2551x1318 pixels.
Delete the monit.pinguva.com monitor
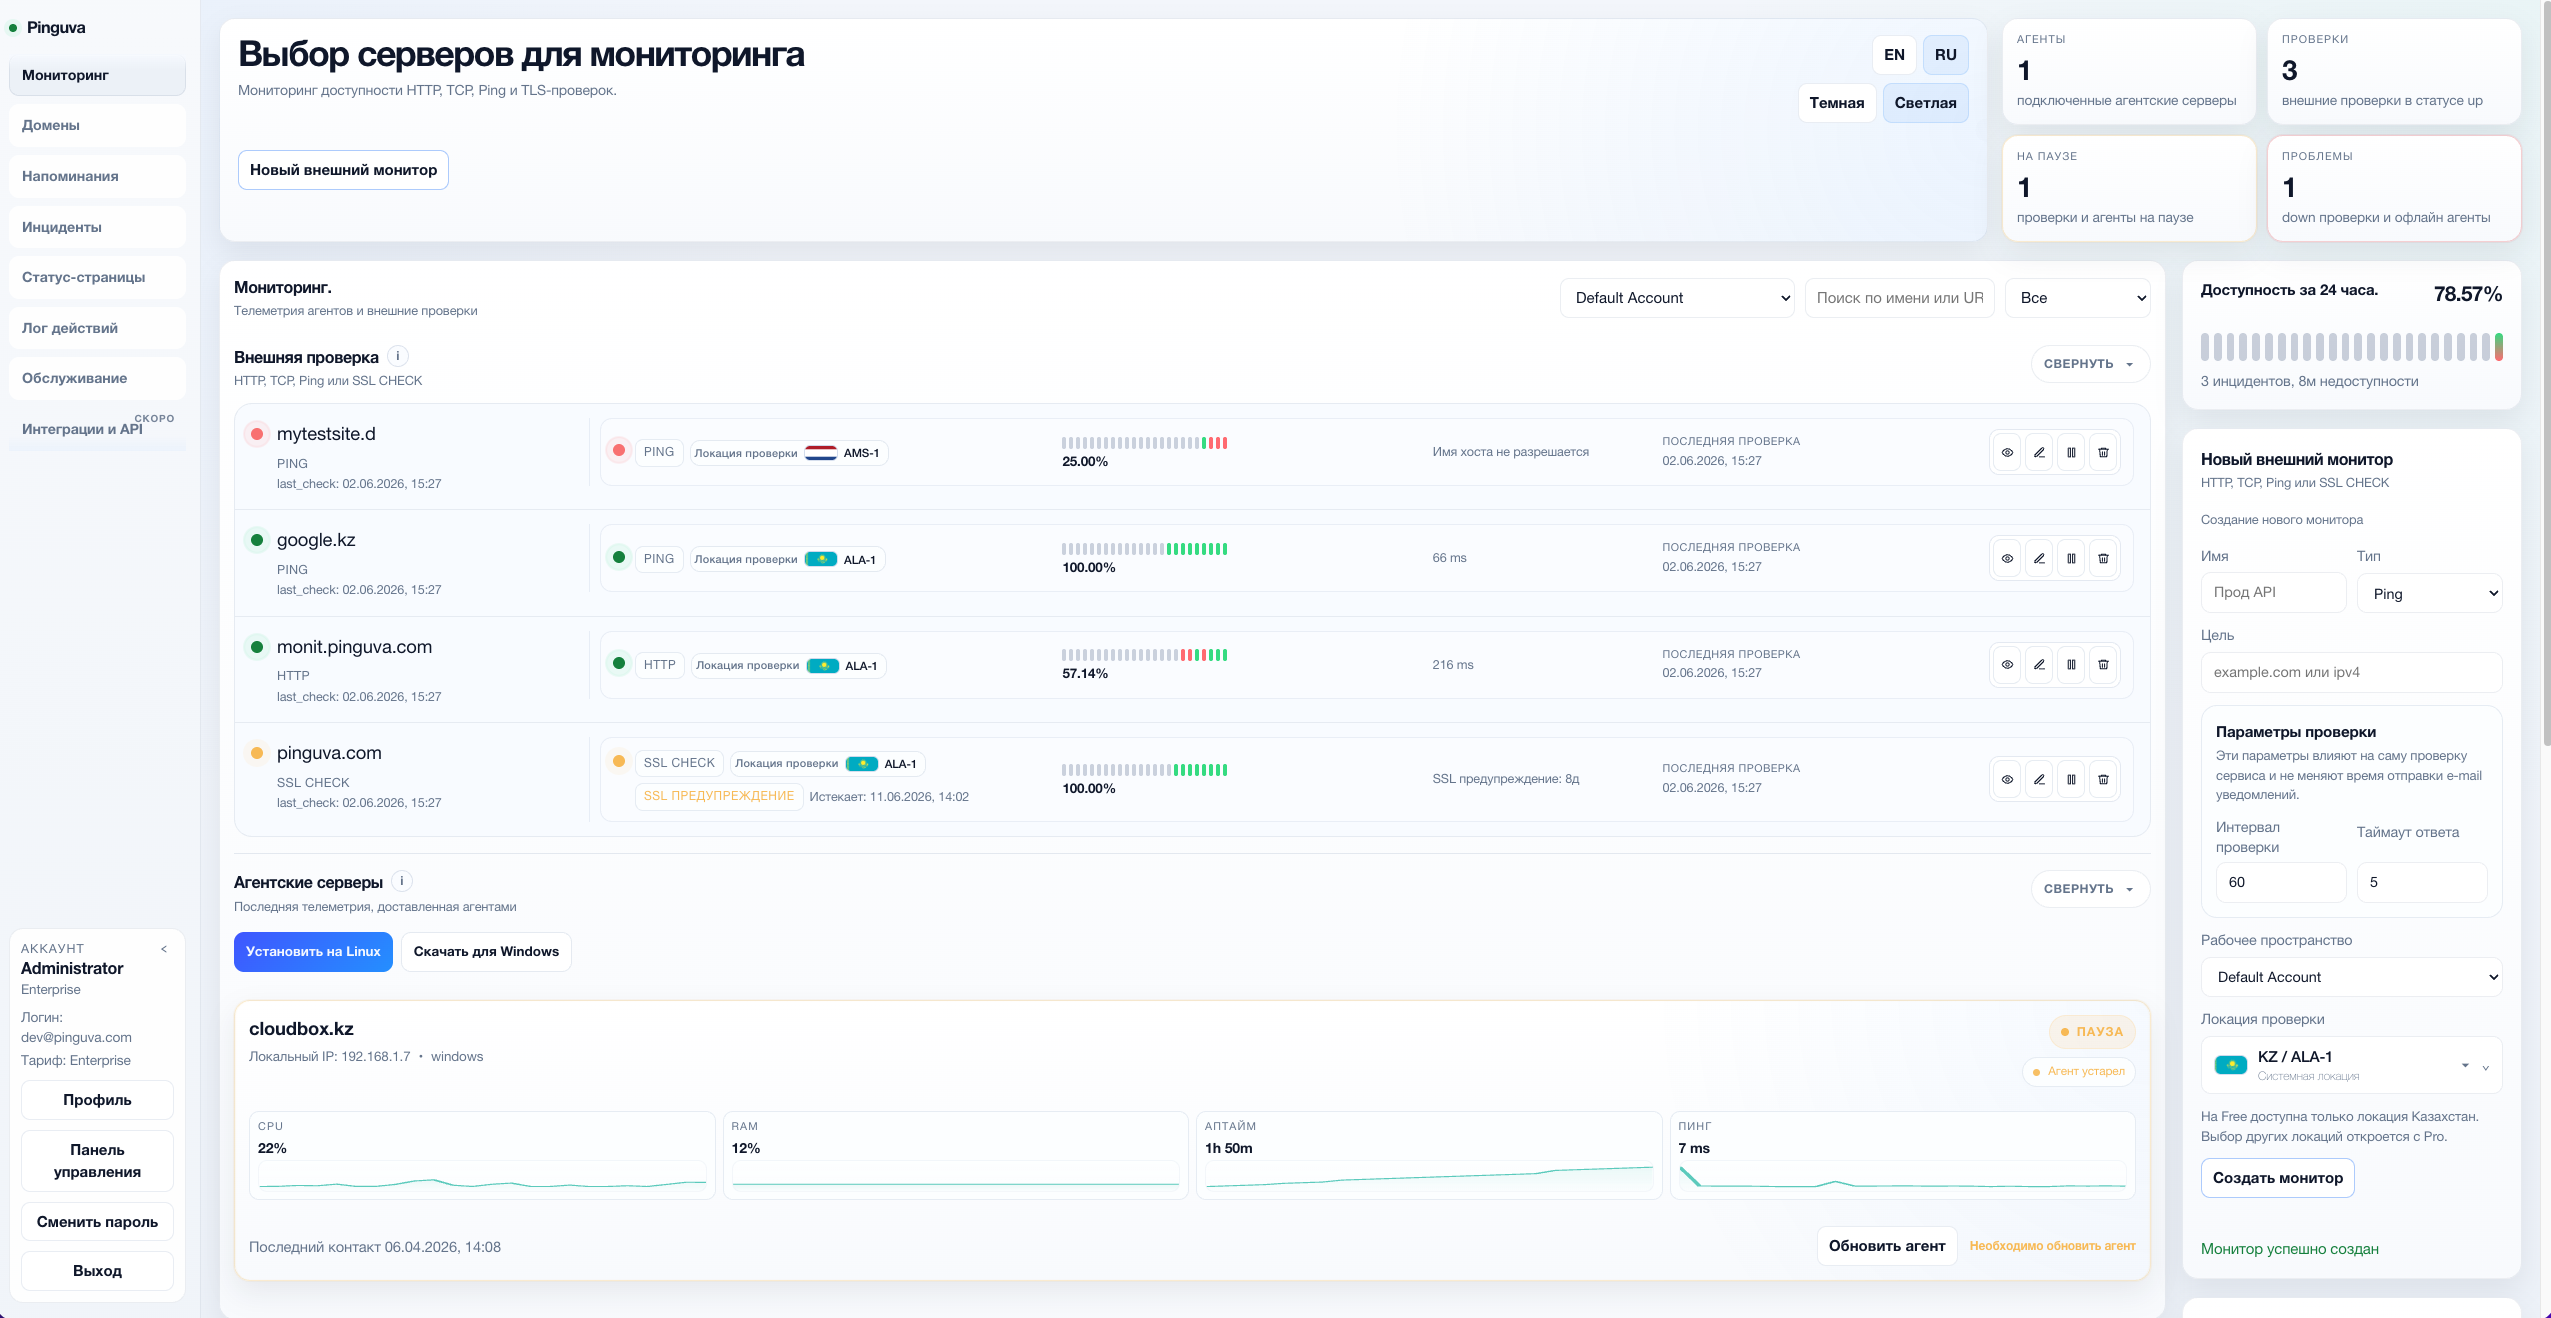coord(2103,664)
